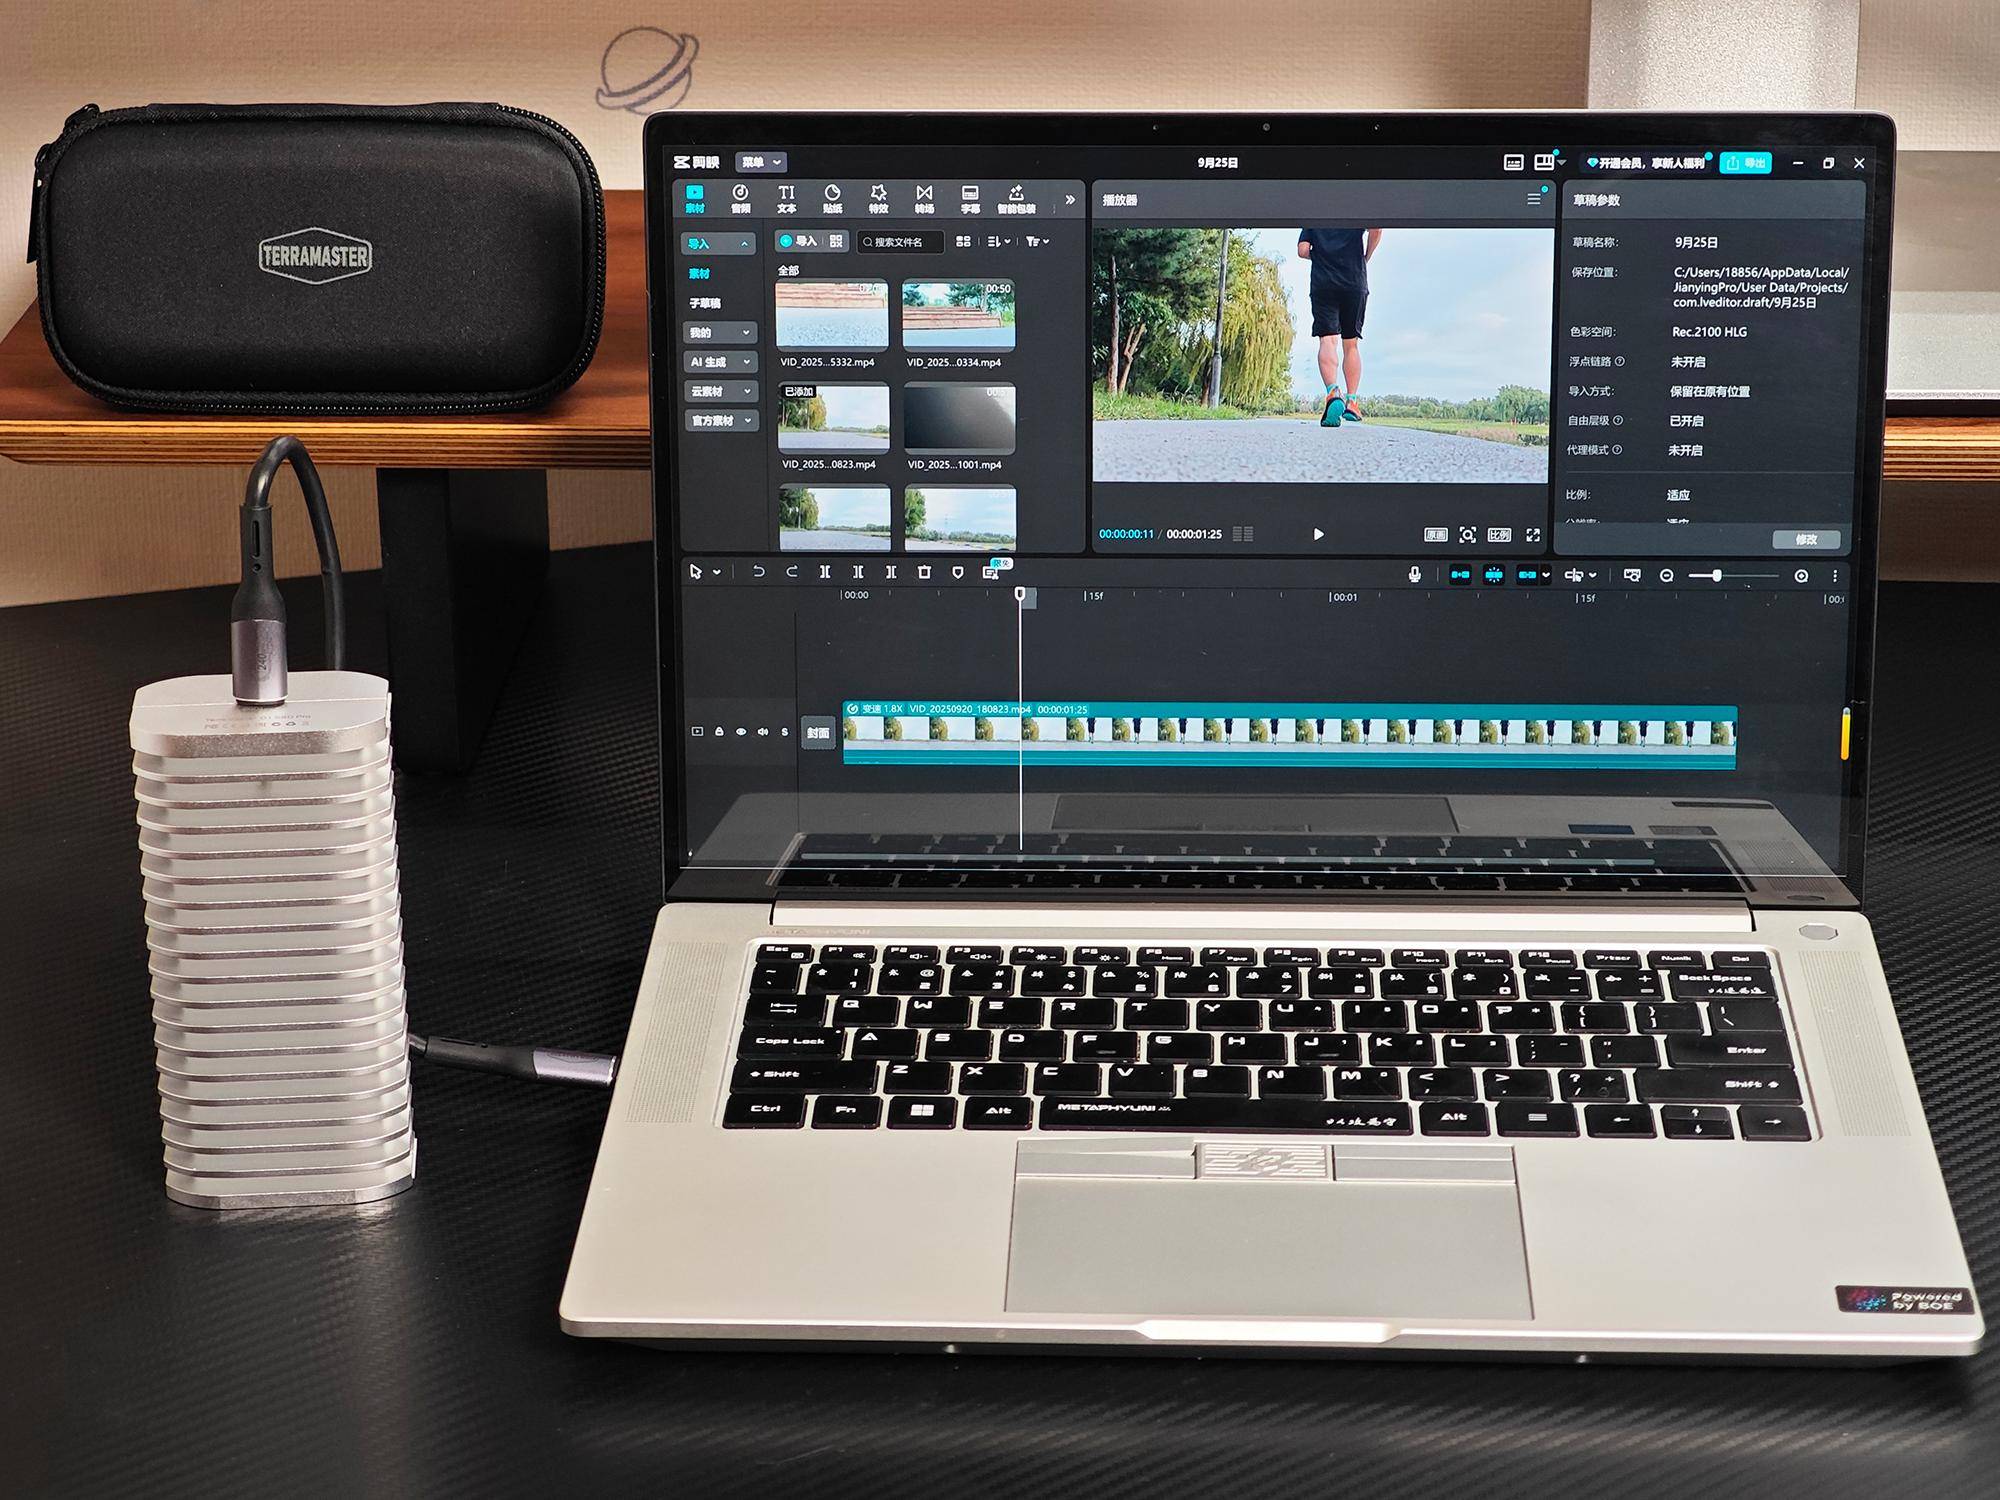Click the 修改 button in draft parameters
2000x1500 pixels.
point(1806,539)
